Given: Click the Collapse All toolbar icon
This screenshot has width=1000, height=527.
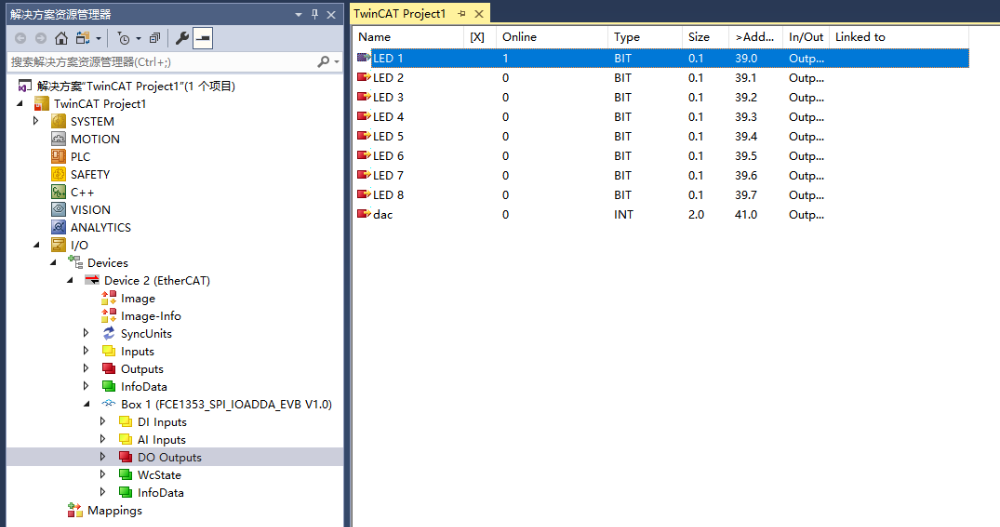Looking at the screenshot, I should pos(154,38).
